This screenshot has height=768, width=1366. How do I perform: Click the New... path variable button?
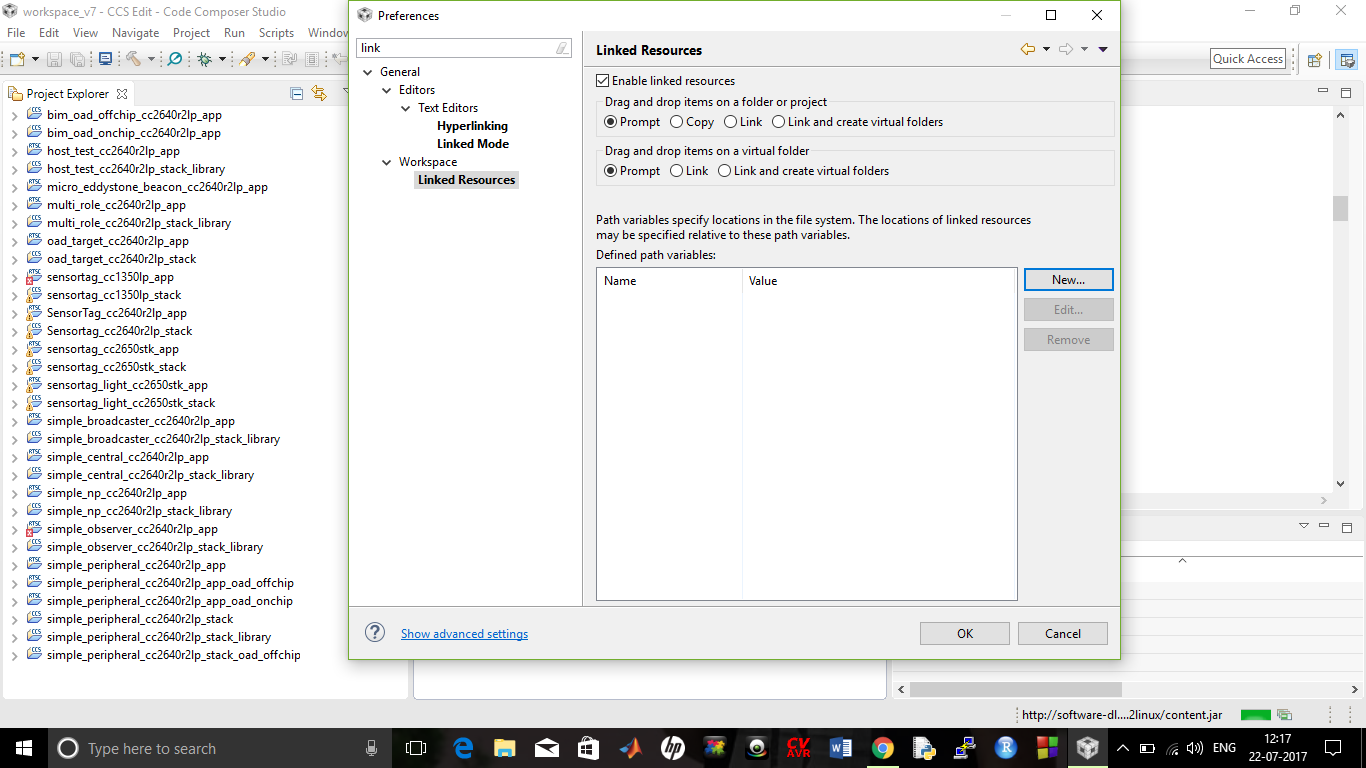point(1068,280)
